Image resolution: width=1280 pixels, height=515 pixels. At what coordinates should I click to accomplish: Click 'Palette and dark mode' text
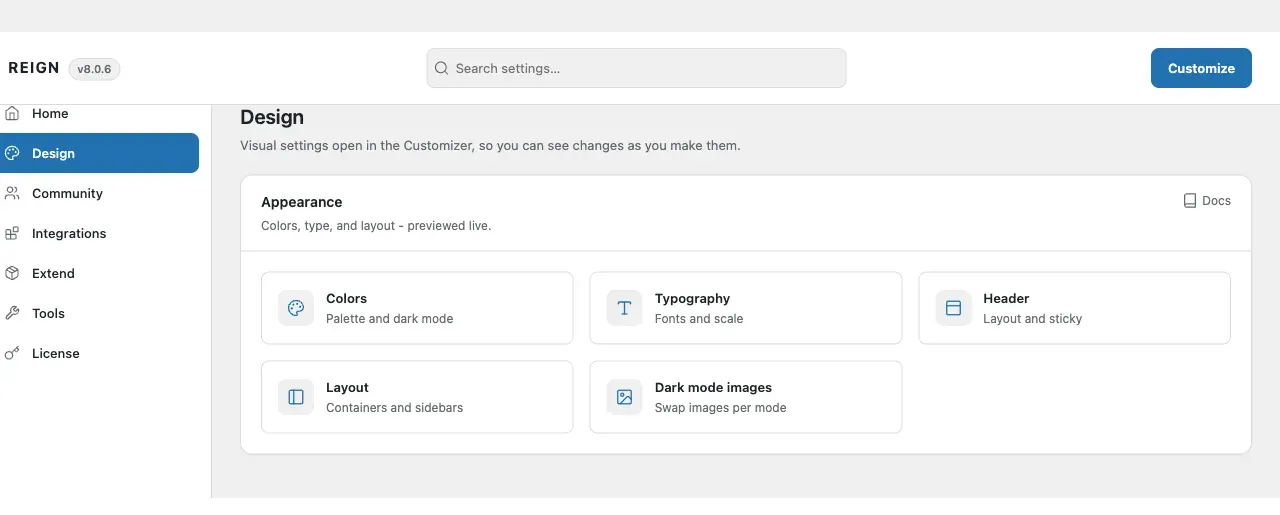pyautogui.click(x=389, y=319)
